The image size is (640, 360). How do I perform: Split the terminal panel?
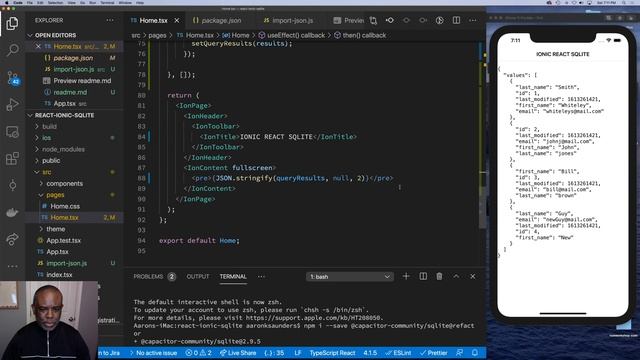423,276
